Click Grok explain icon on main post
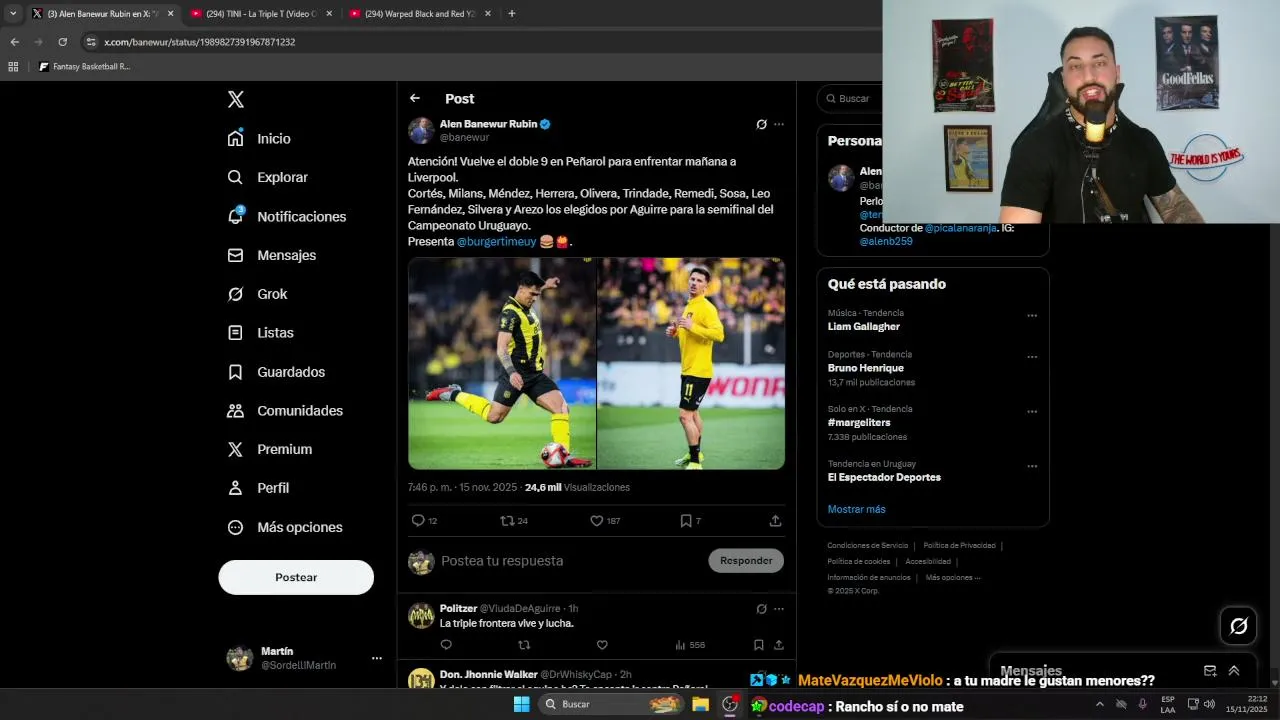 [x=761, y=124]
